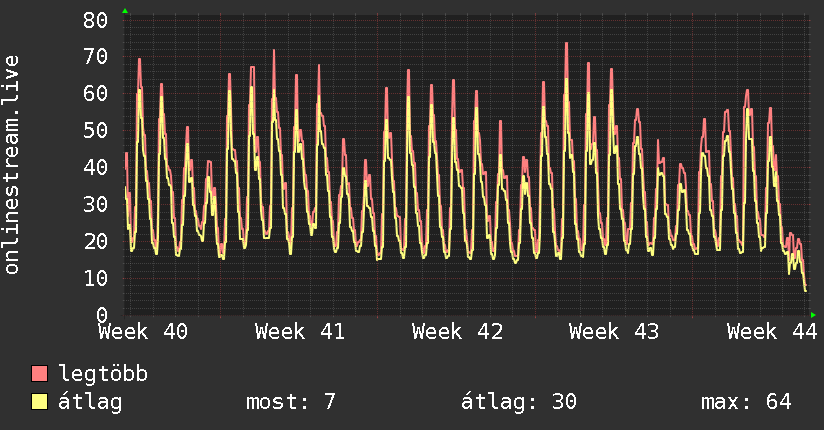
Task: Click the 60 tick on y-axis
Action: pos(96,94)
